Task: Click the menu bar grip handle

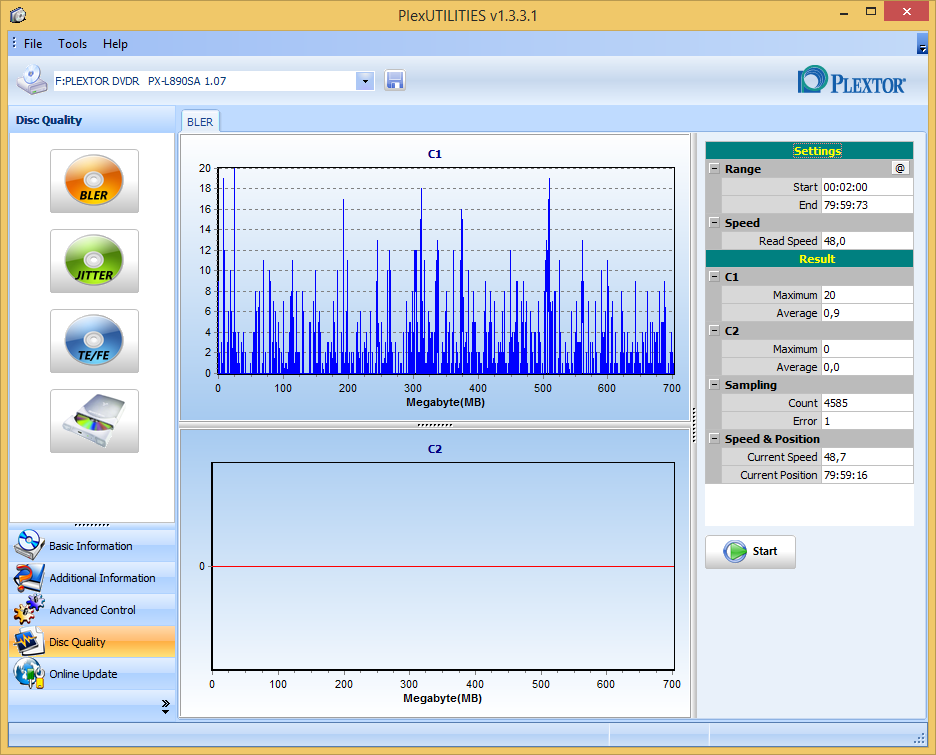Action: coord(14,43)
